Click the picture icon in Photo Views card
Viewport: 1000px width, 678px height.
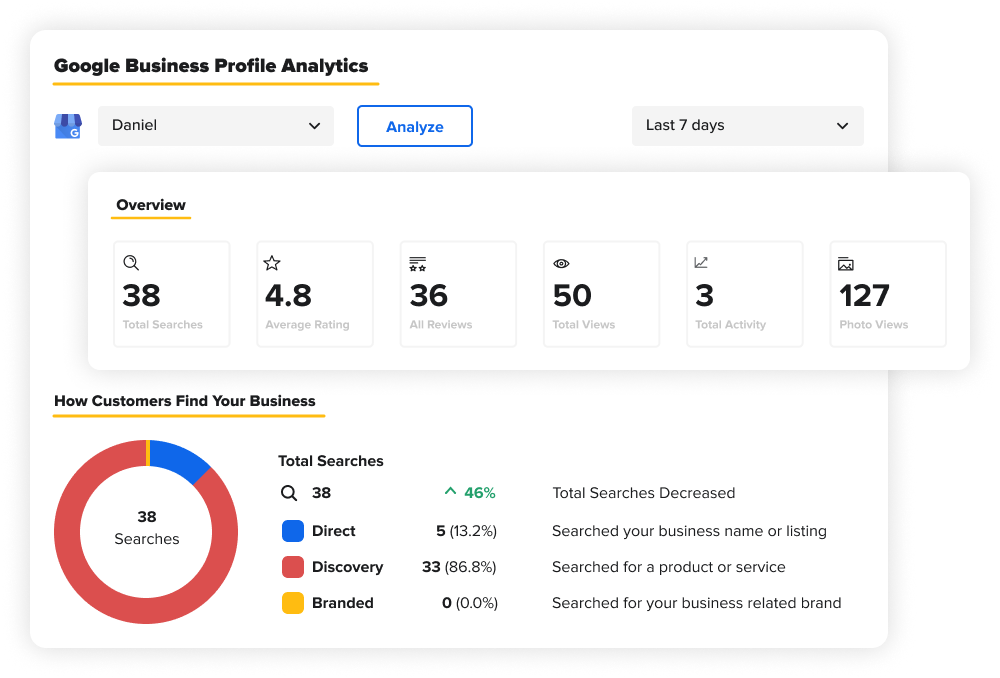pos(846,263)
